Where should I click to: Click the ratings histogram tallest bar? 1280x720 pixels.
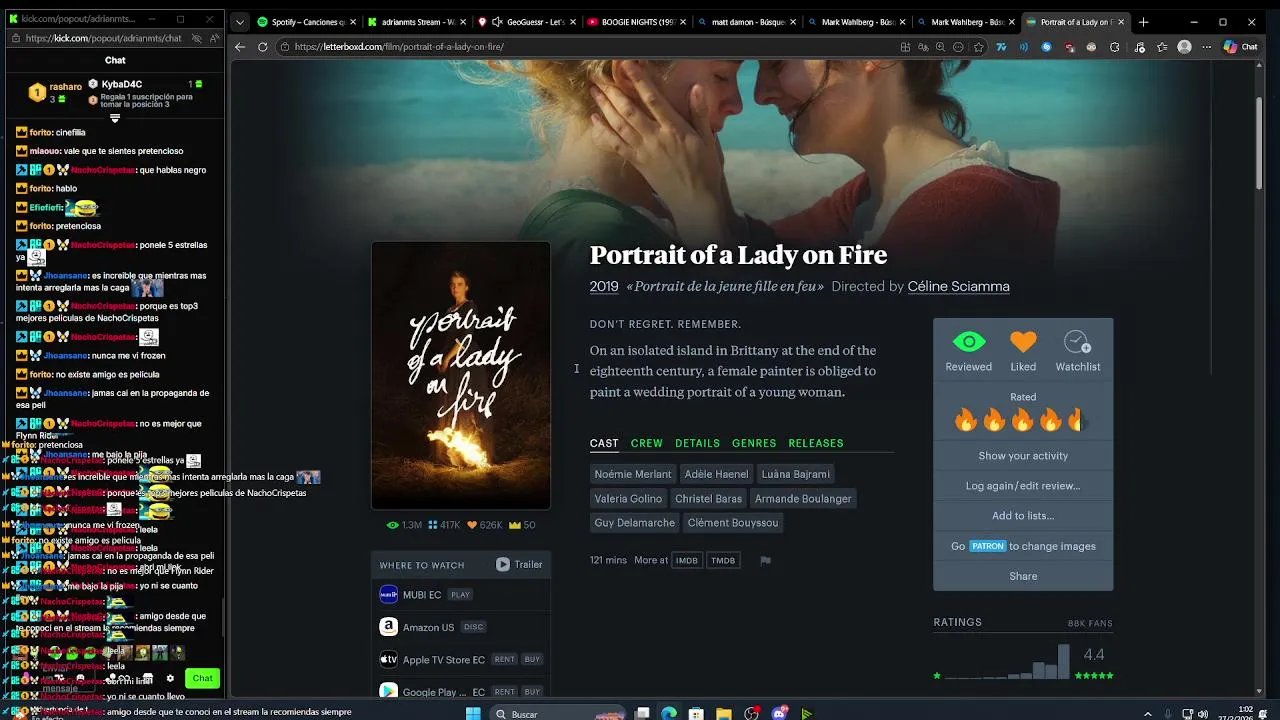point(1063,662)
